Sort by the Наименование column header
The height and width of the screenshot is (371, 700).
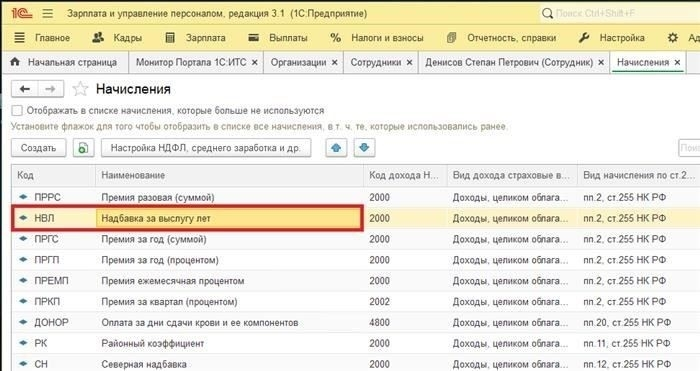[229, 175]
